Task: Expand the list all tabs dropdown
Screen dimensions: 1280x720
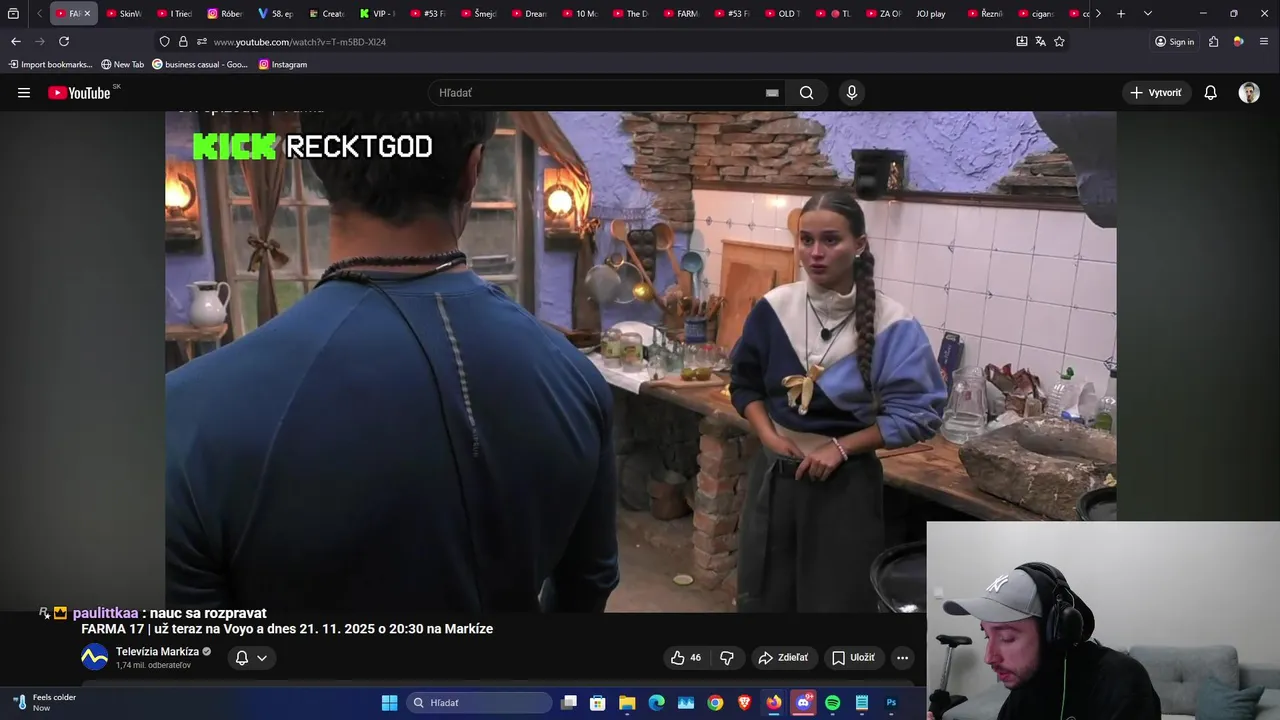Action: [x=1147, y=14]
